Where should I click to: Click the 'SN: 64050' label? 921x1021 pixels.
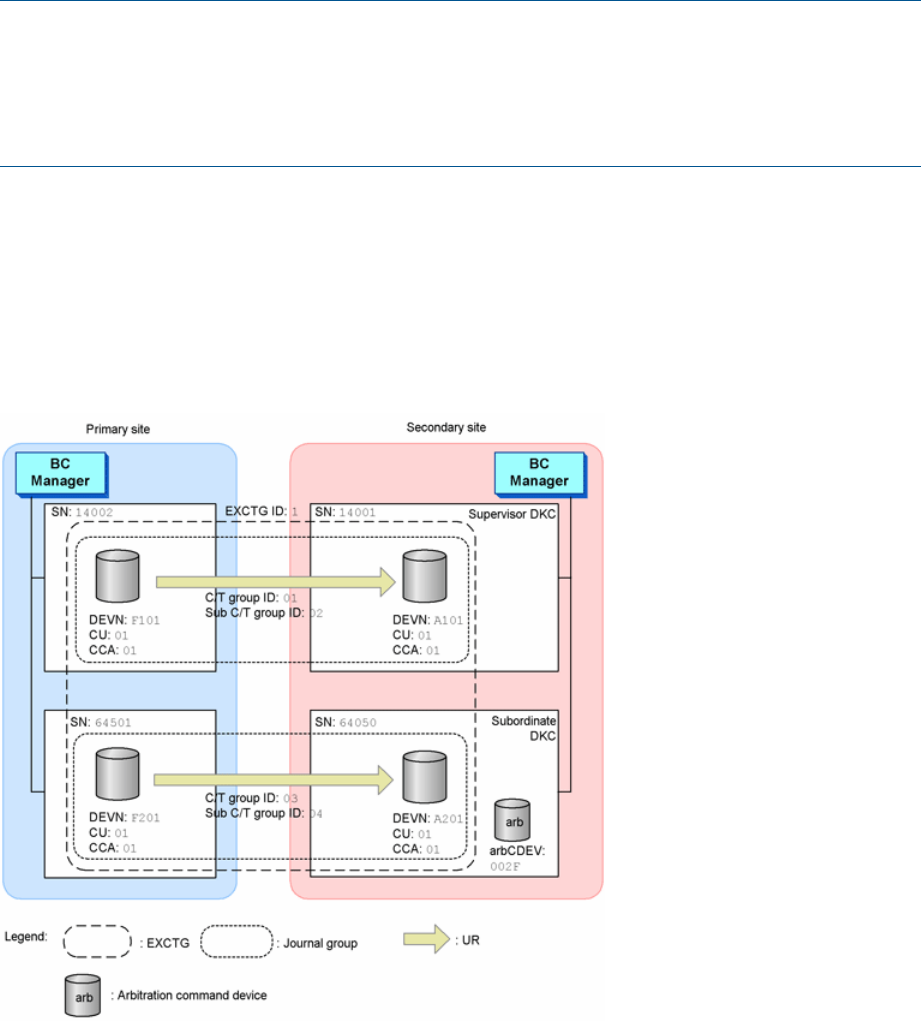click(x=345, y=722)
